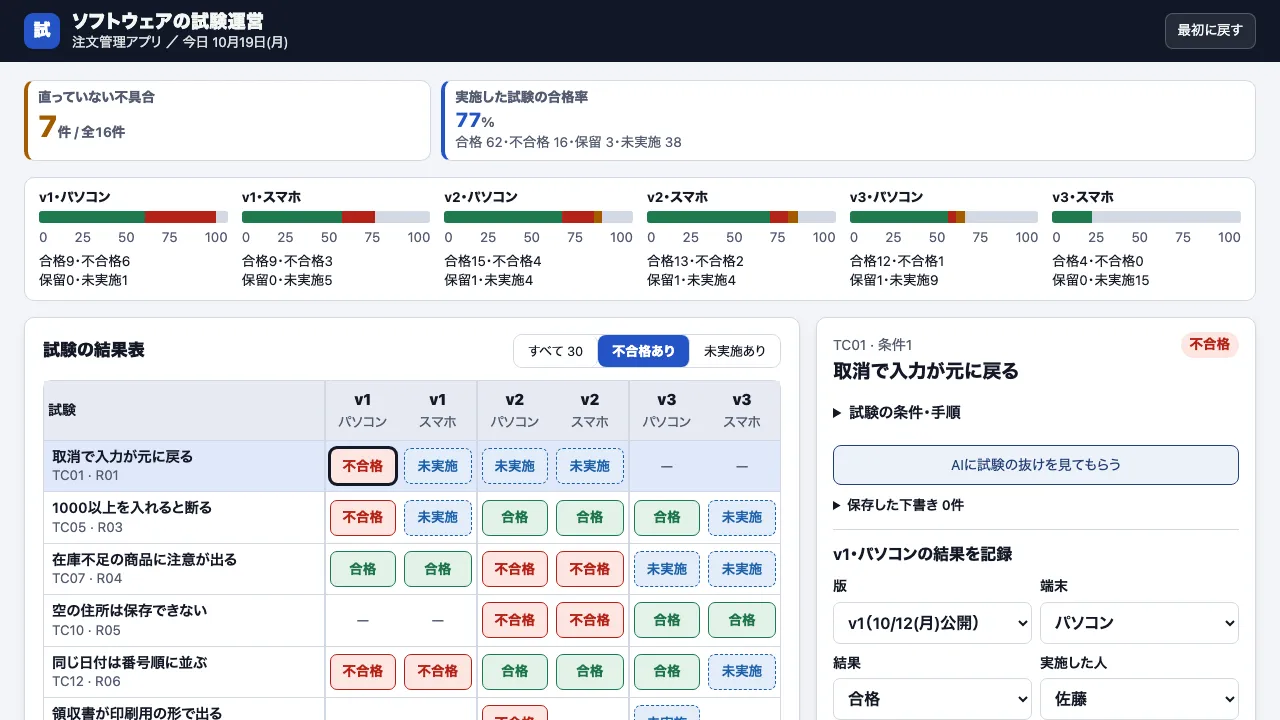Click v1 スマホ 未実施 cell for TC01

tap(438, 466)
